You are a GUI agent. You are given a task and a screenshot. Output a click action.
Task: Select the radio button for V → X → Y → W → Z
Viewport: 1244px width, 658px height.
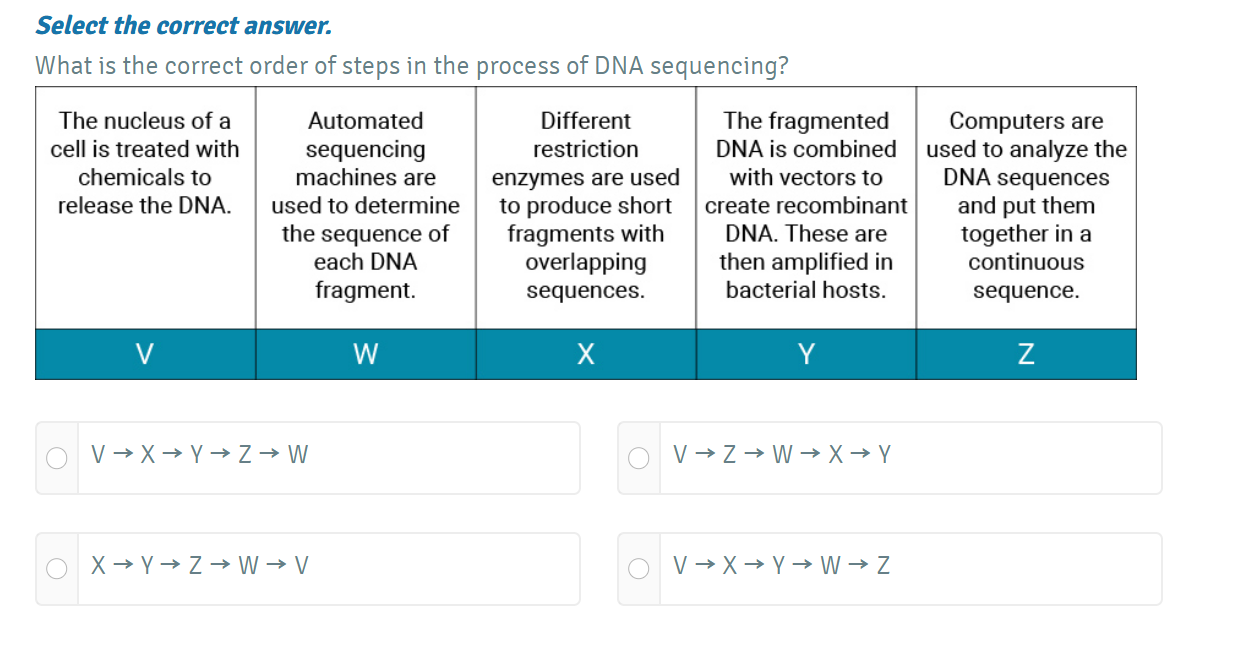coord(639,569)
